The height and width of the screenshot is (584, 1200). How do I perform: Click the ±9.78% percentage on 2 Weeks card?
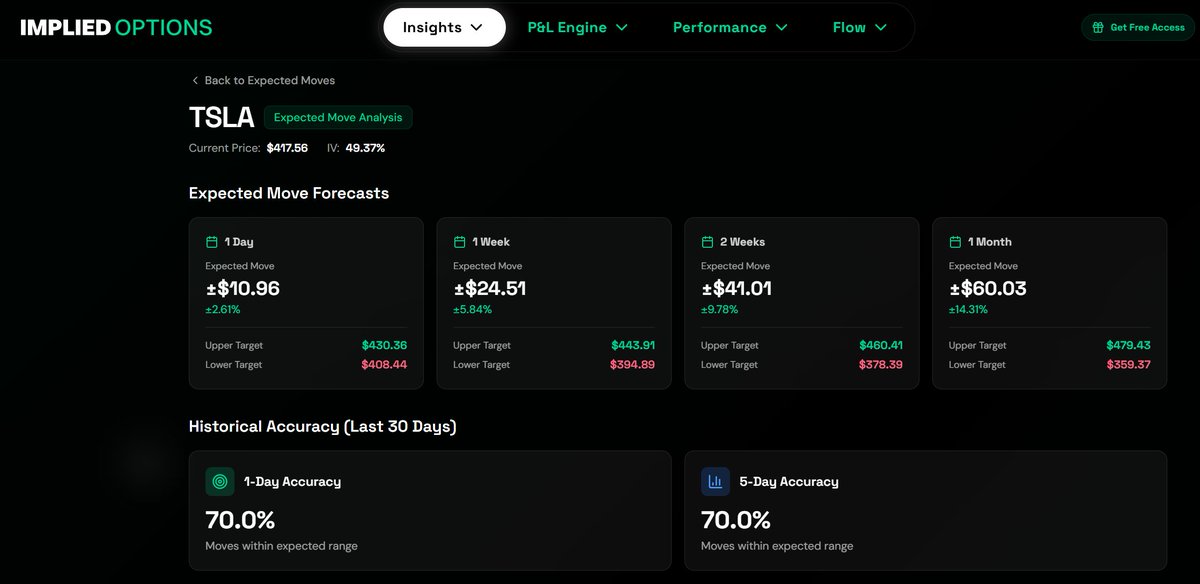[x=720, y=310]
